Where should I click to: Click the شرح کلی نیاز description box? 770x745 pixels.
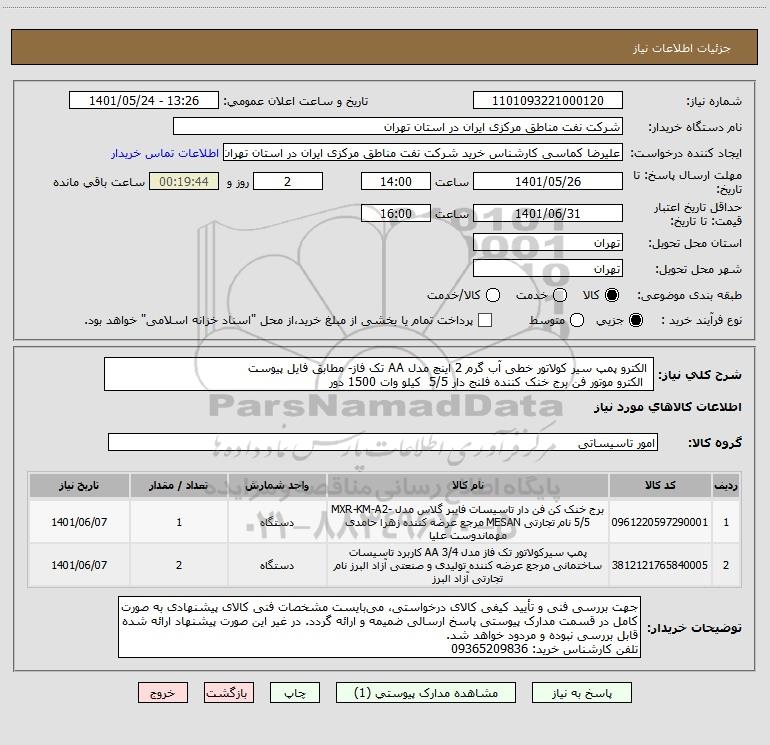coord(379,374)
